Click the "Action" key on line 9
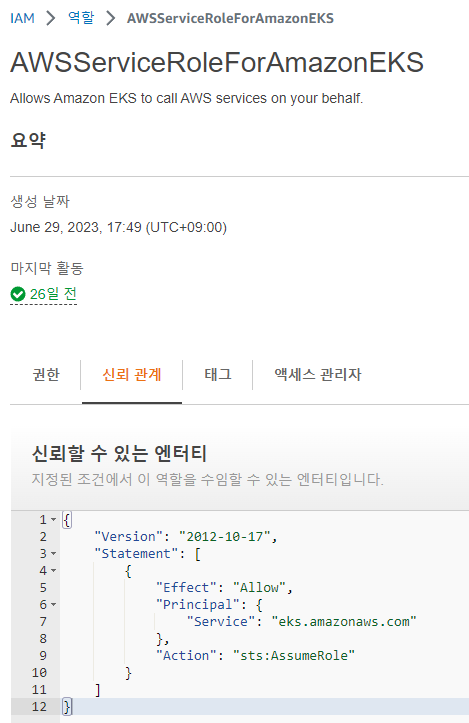Screen dimensions: 469x723 186,656
